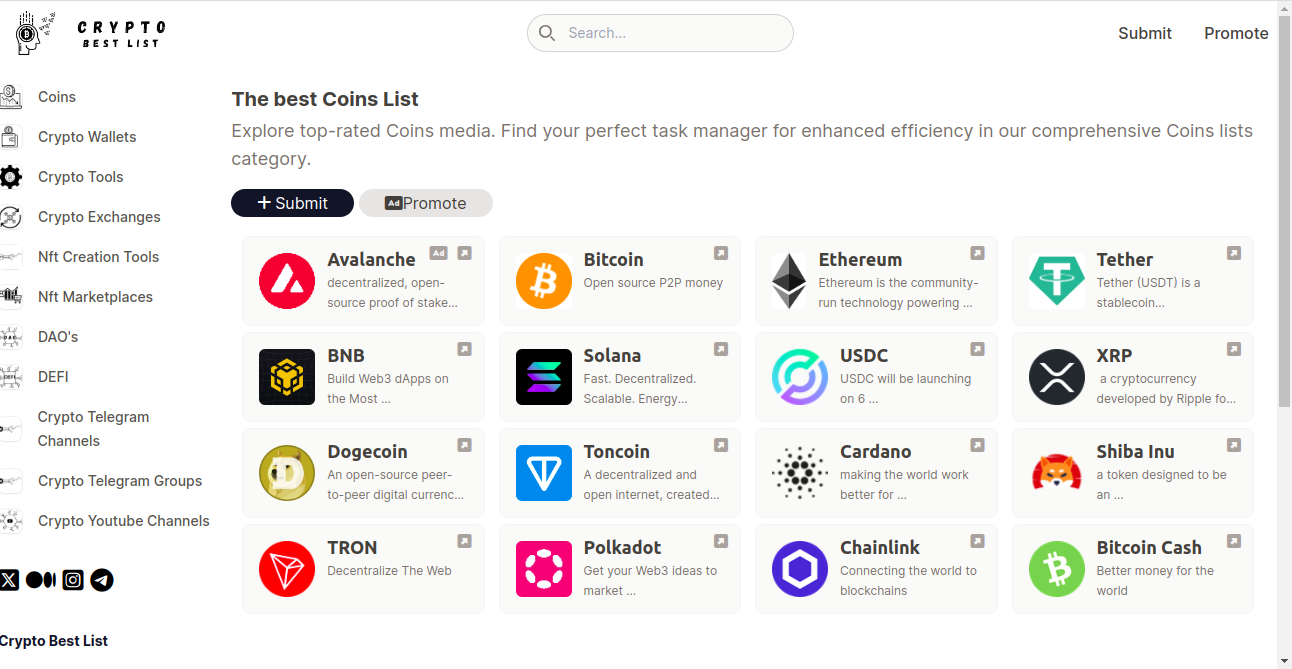Click the Ad badge on Avalanche card
This screenshot has width=1292, height=669.
click(x=438, y=253)
